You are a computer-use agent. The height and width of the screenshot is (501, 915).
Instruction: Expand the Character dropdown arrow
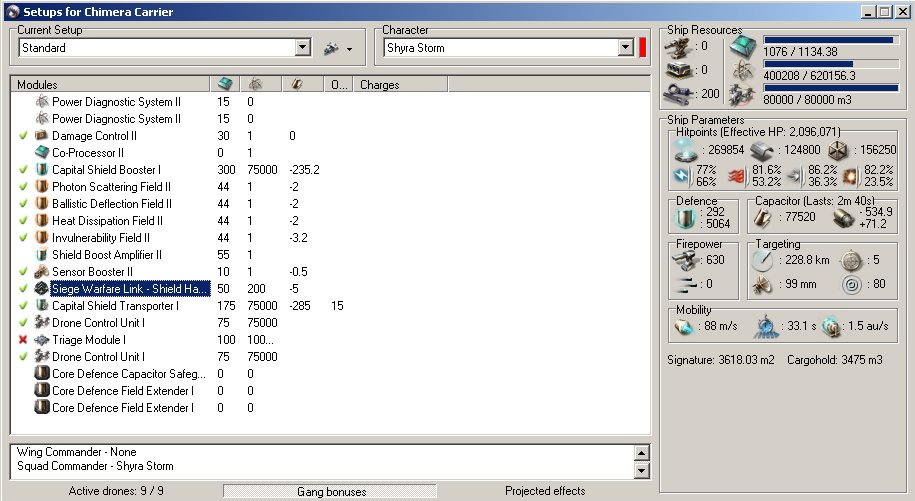point(626,48)
